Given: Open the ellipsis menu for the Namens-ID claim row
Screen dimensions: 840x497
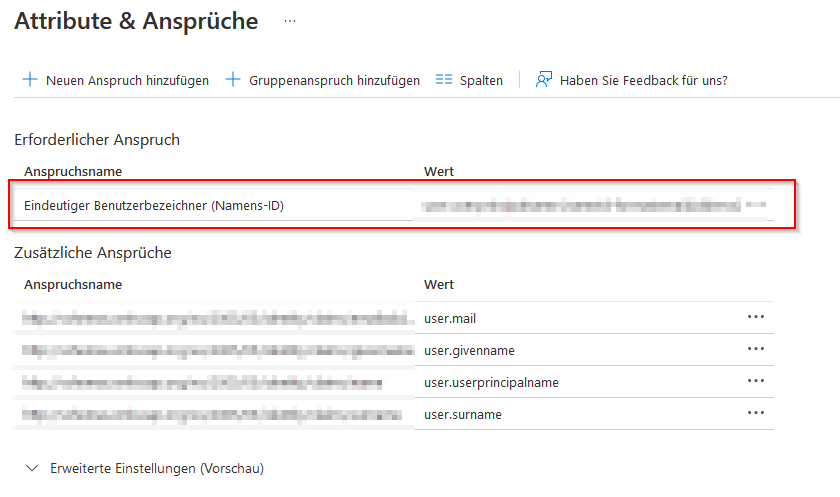Looking at the screenshot, I should (755, 205).
